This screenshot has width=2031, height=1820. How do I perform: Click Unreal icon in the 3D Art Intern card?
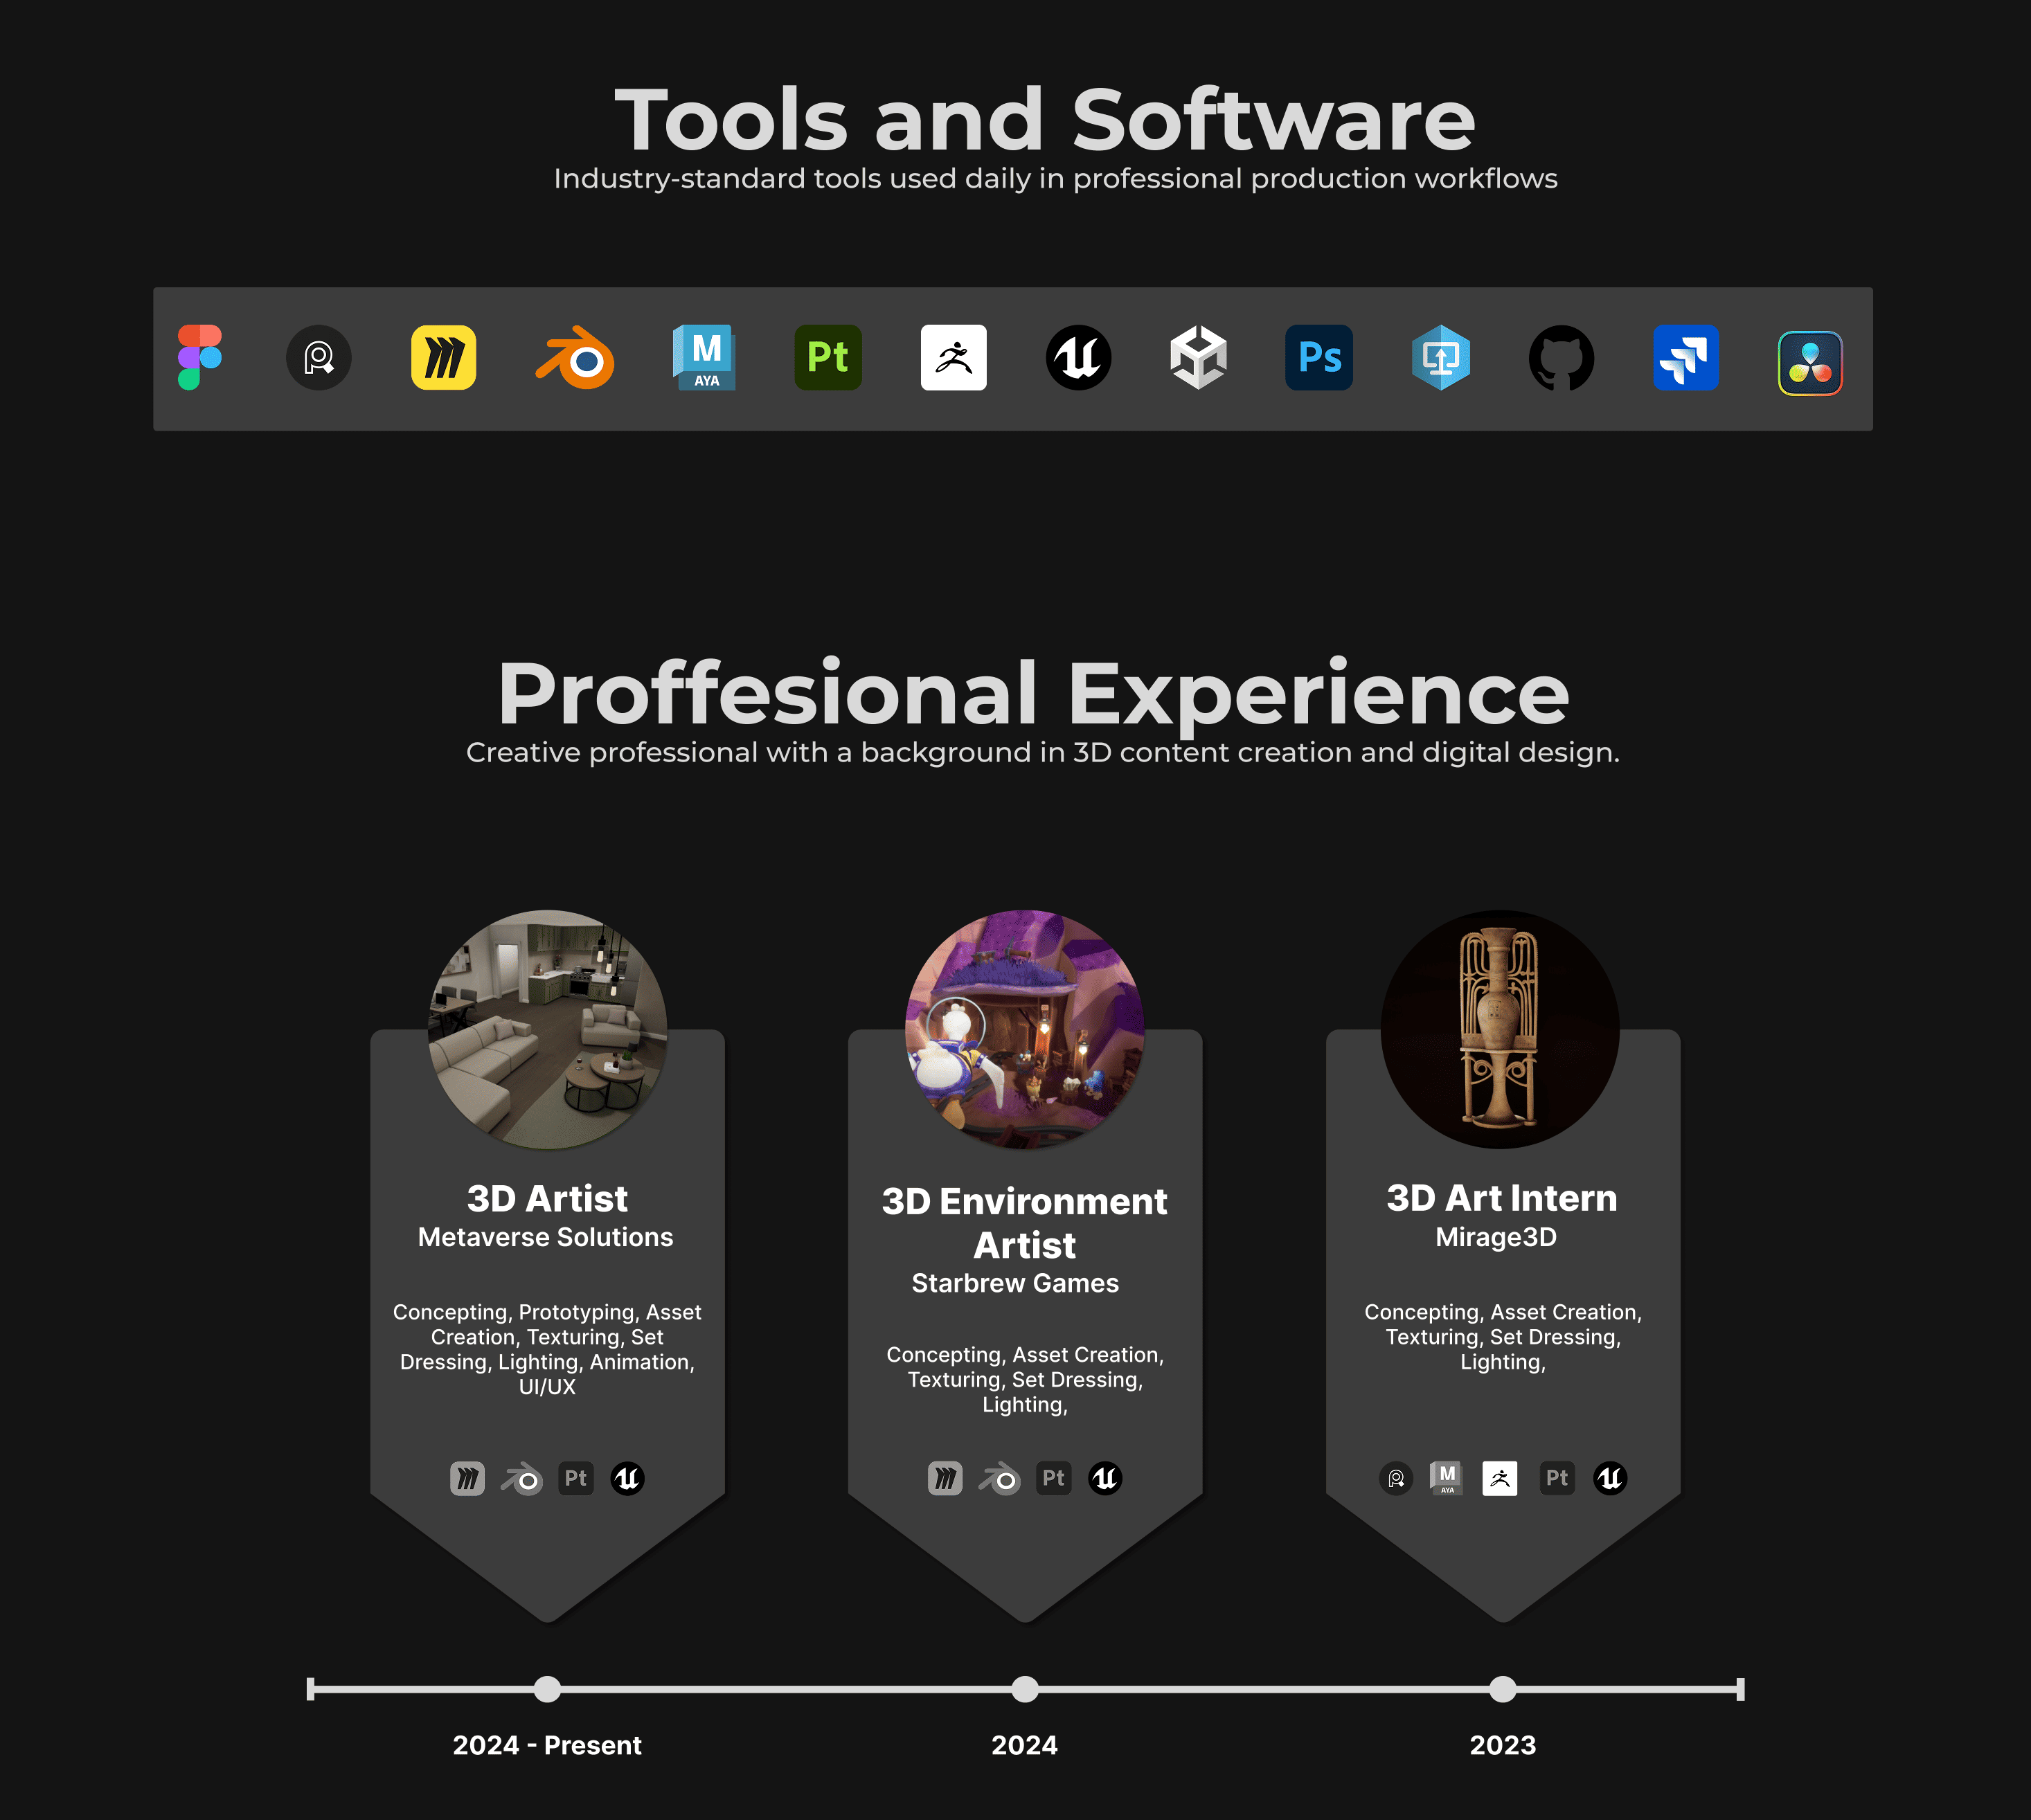[x=1610, y=1478]
